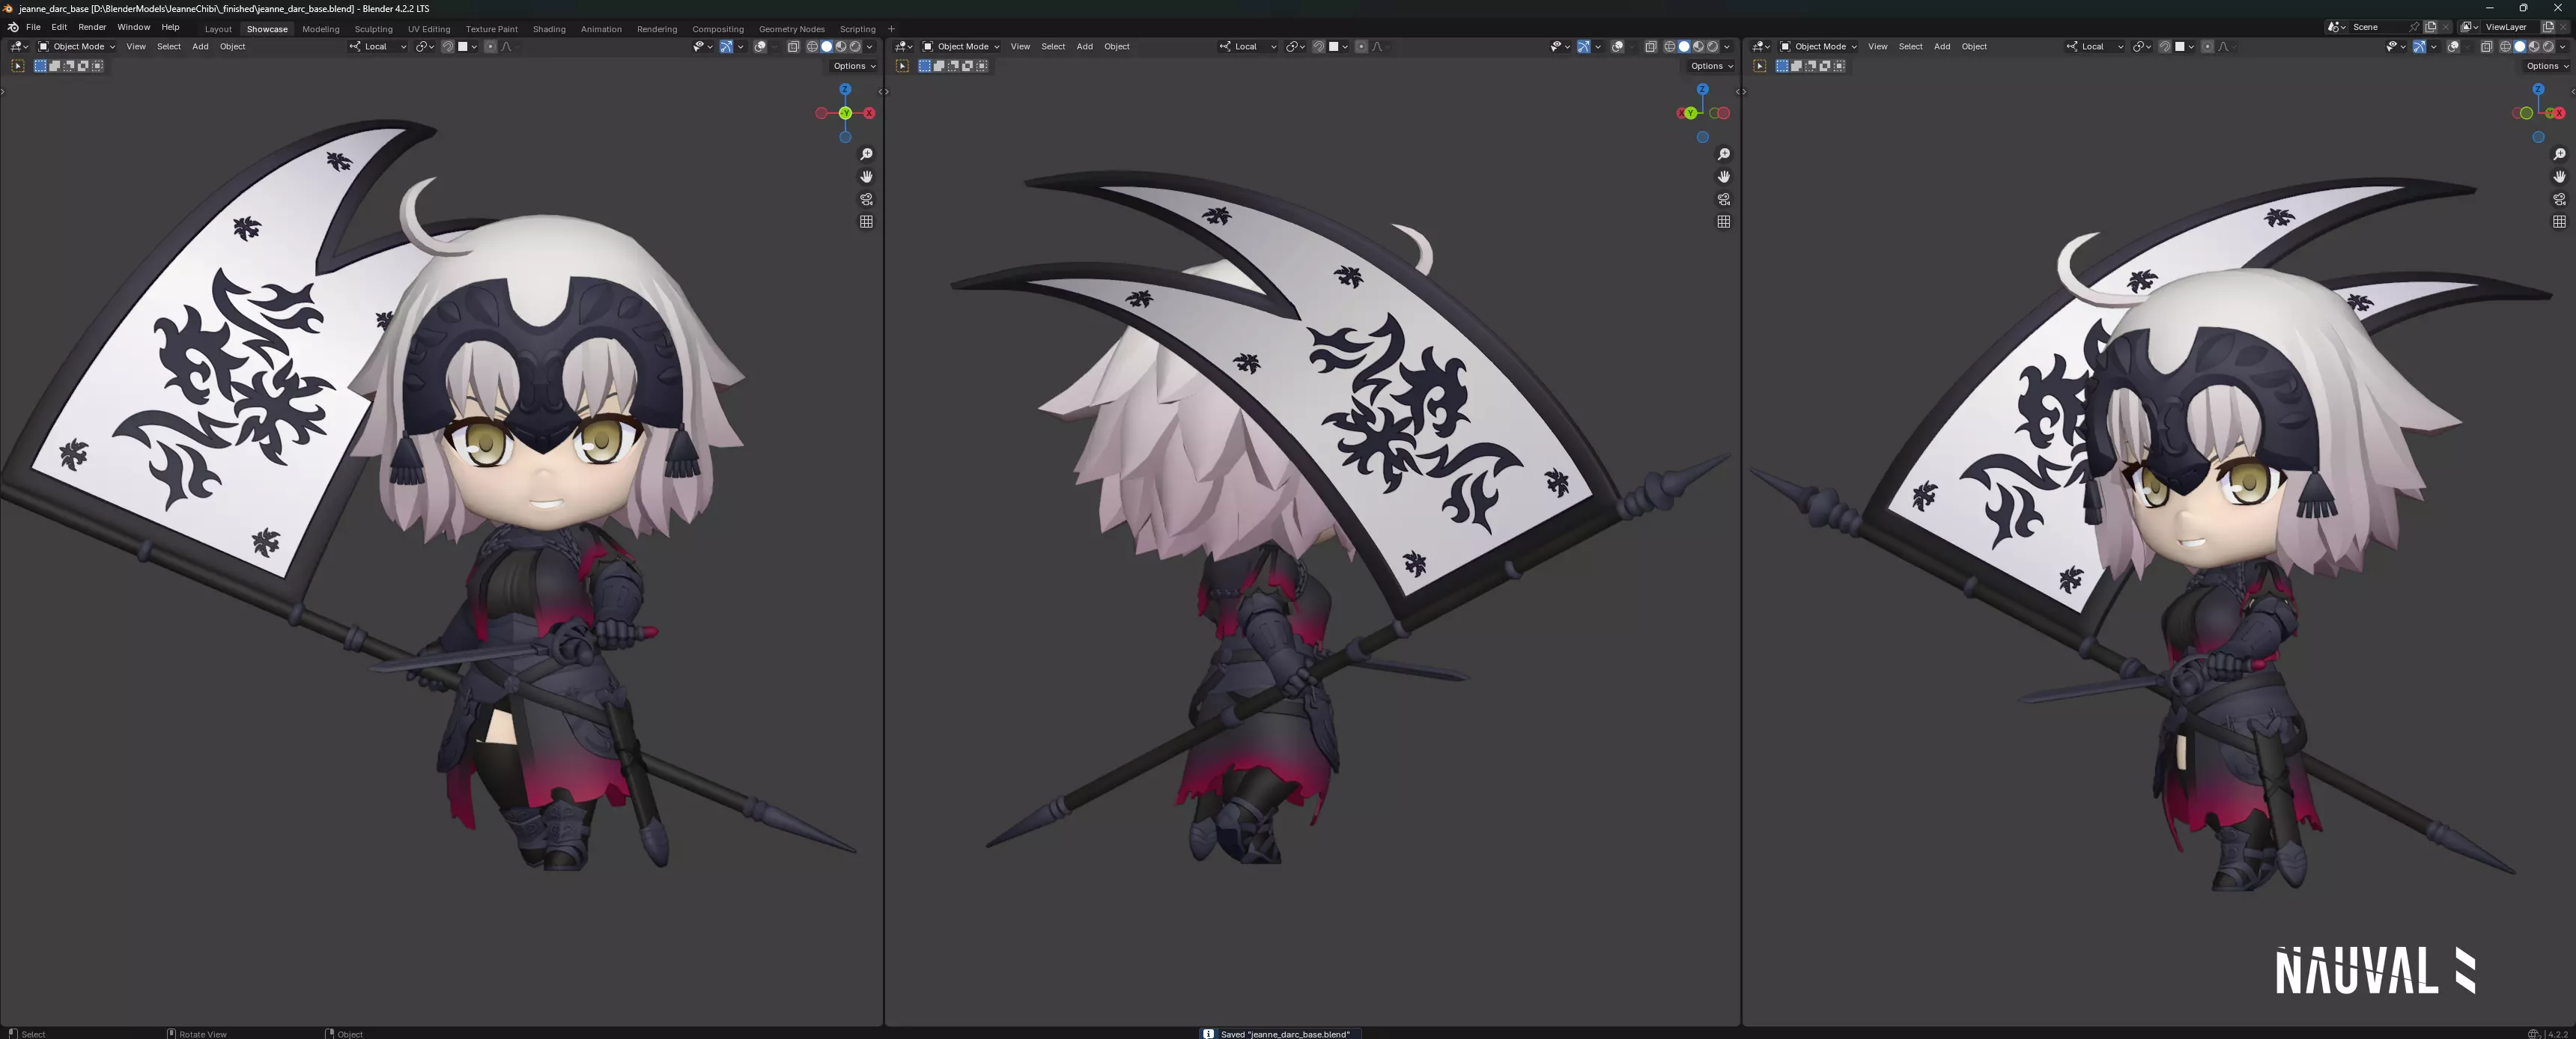Expand Options dropdown in right viewport
The image size is (2576, 1039).
[x=2546, y=66]
